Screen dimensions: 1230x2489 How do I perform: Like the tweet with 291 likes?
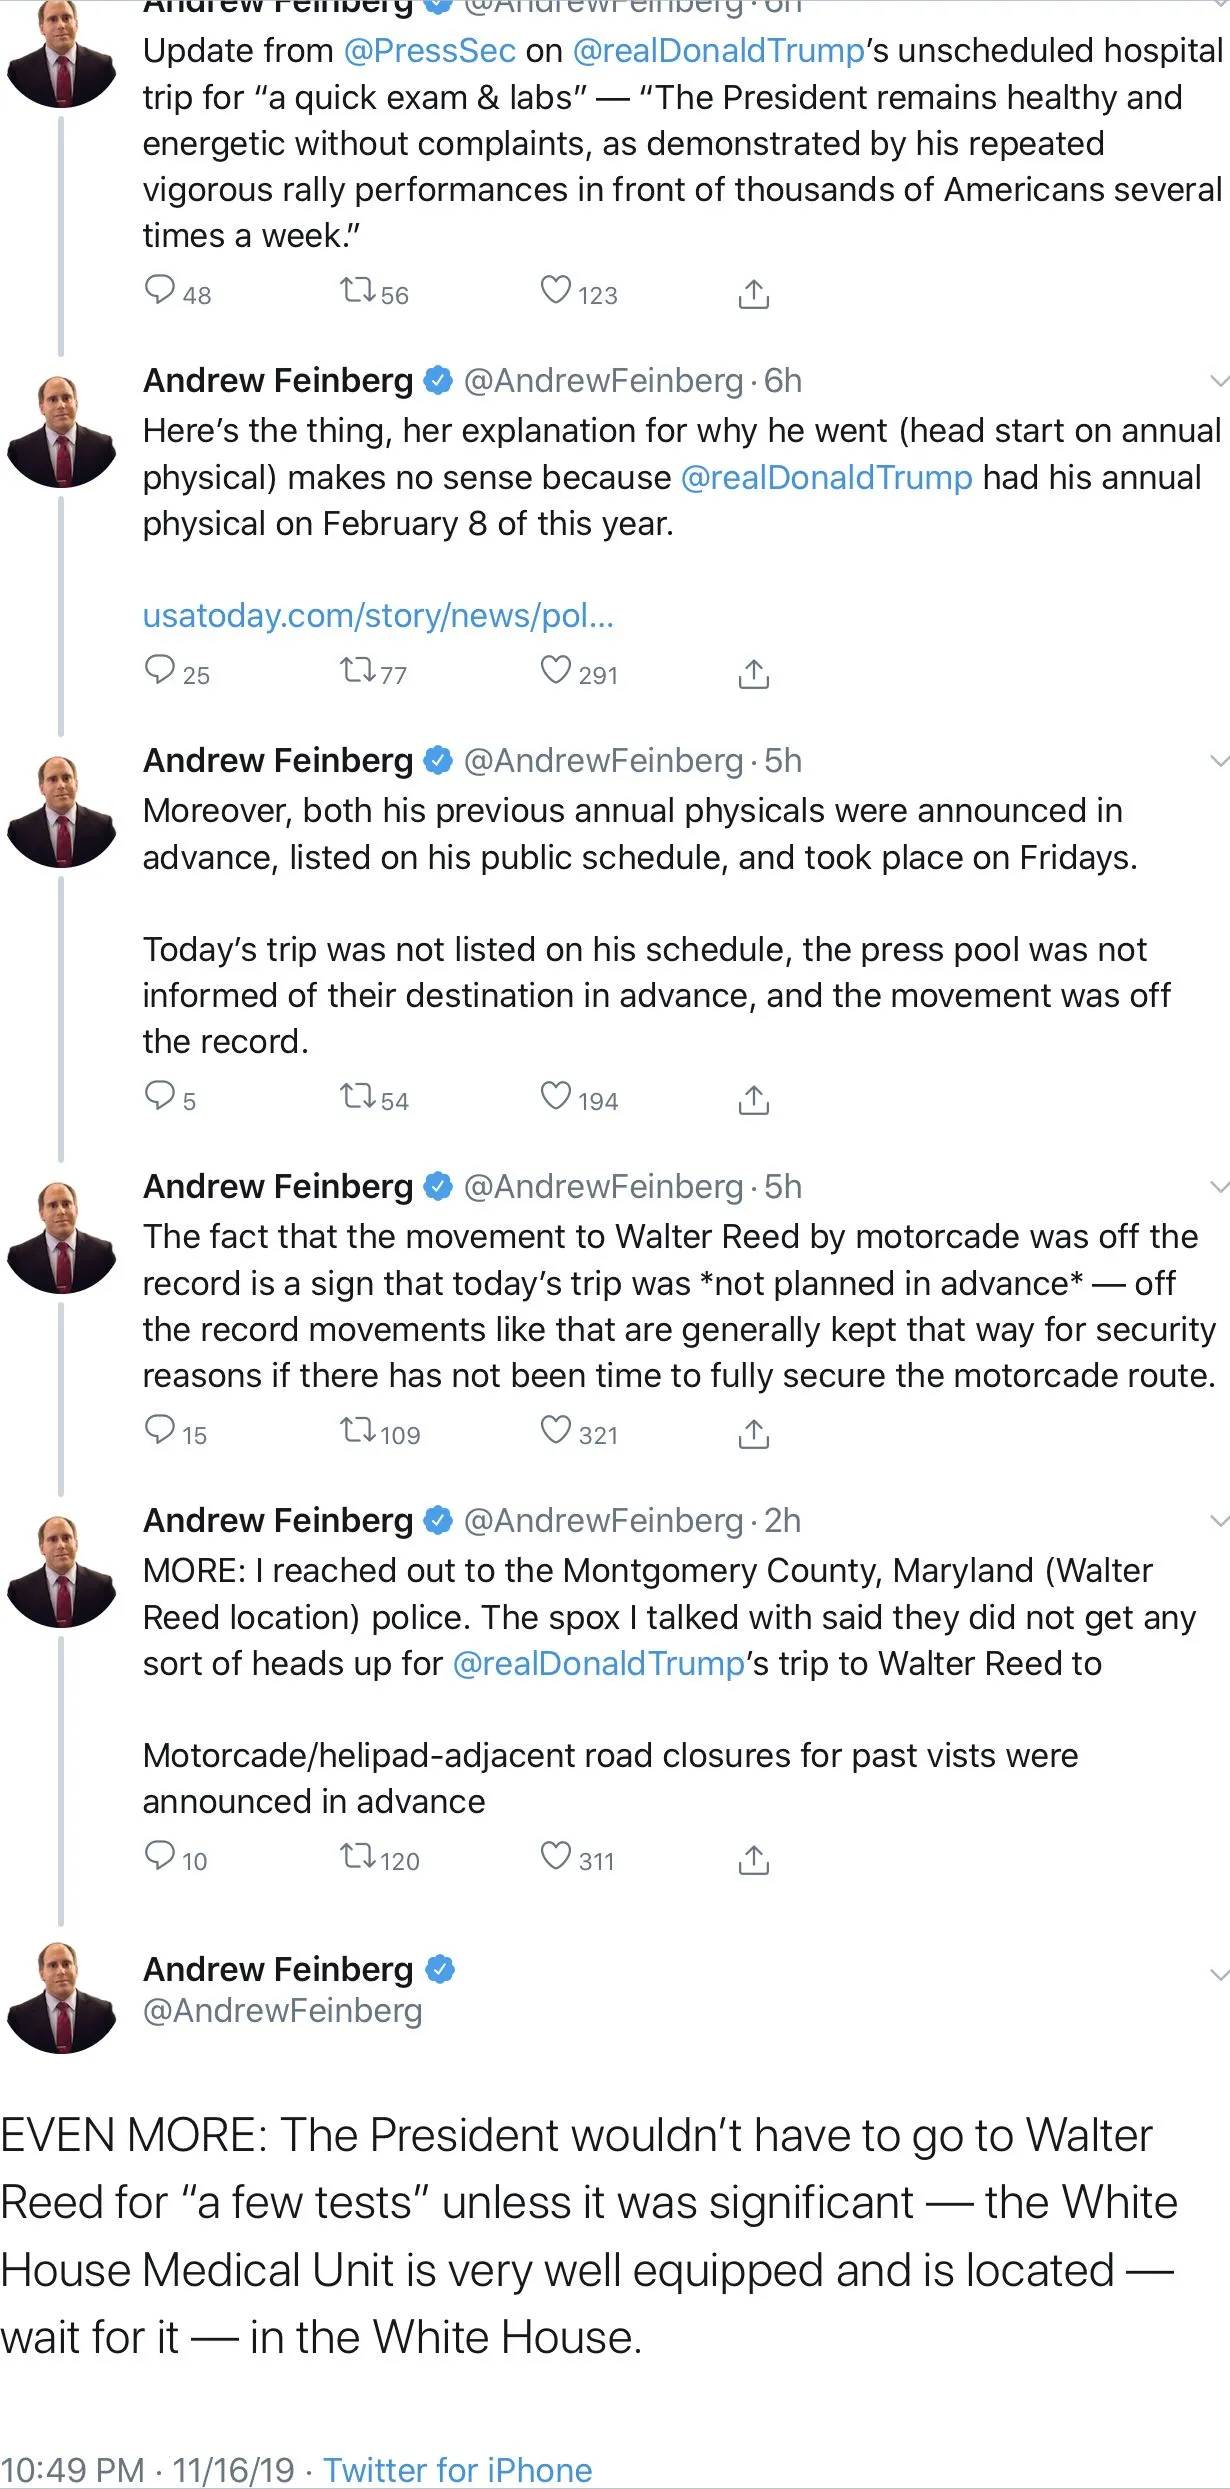555,671
